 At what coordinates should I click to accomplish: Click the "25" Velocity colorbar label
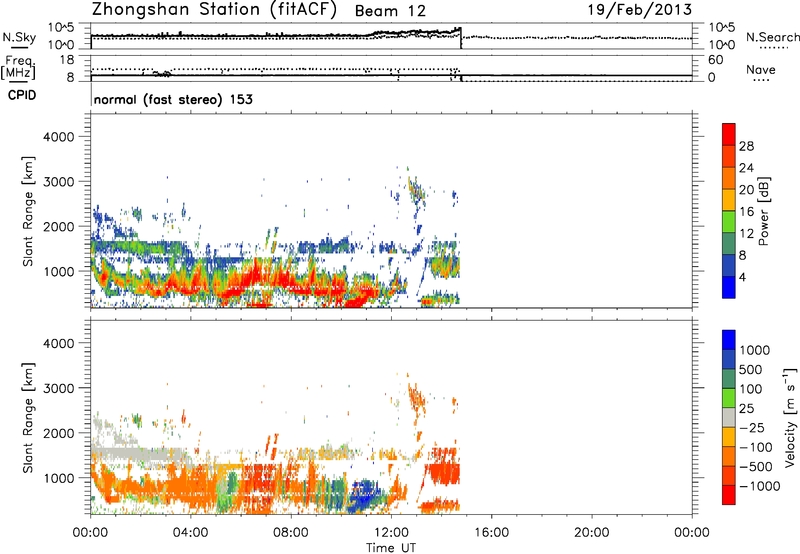(x=747, y=408)
